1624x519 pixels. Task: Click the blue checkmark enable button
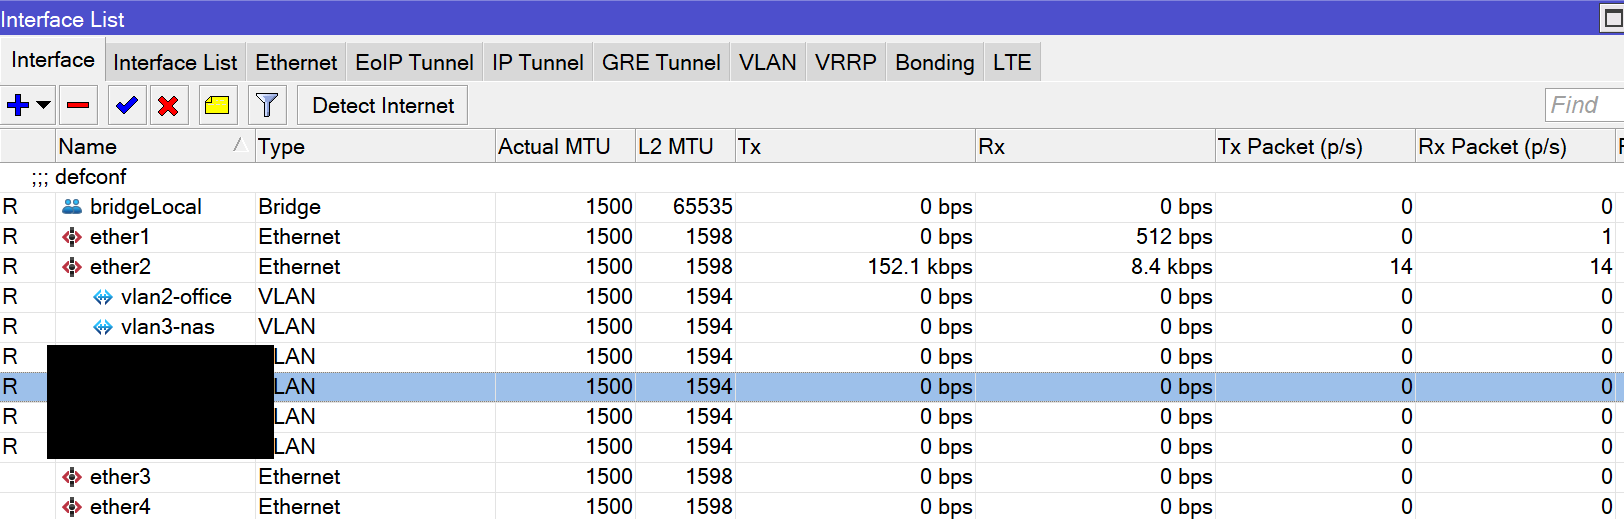click(x=126, y=105)
